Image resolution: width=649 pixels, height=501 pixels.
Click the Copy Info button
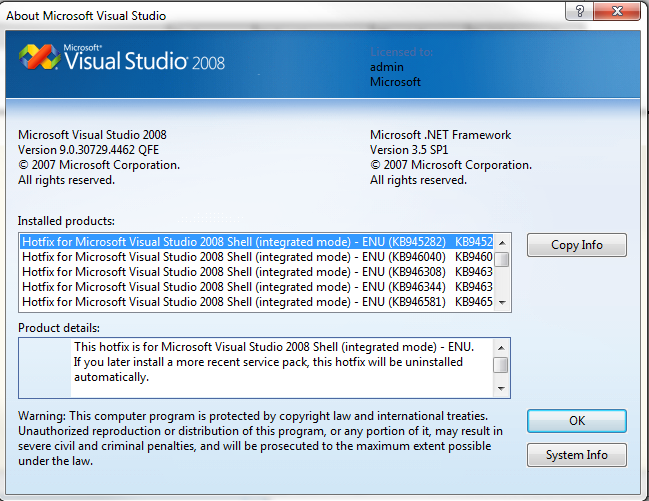[x=577, y=245]
